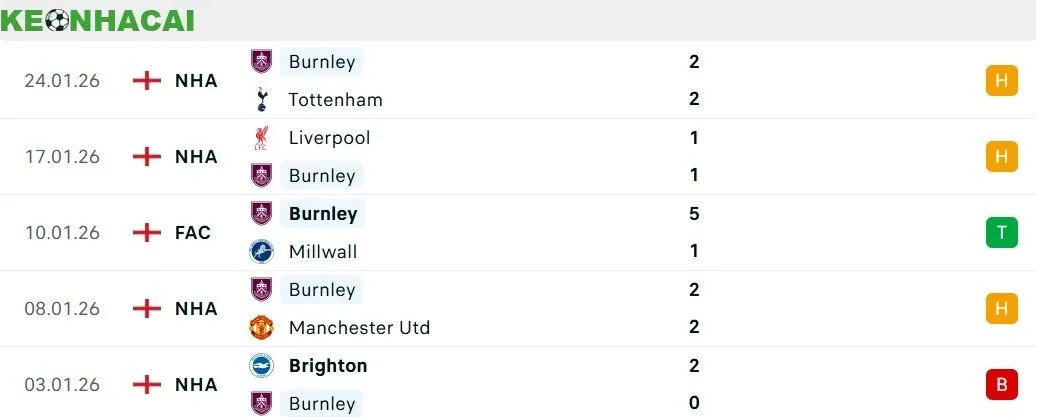1052x420 pixels.
Task: Click the green T result badge
Action: pos(1001,233)
